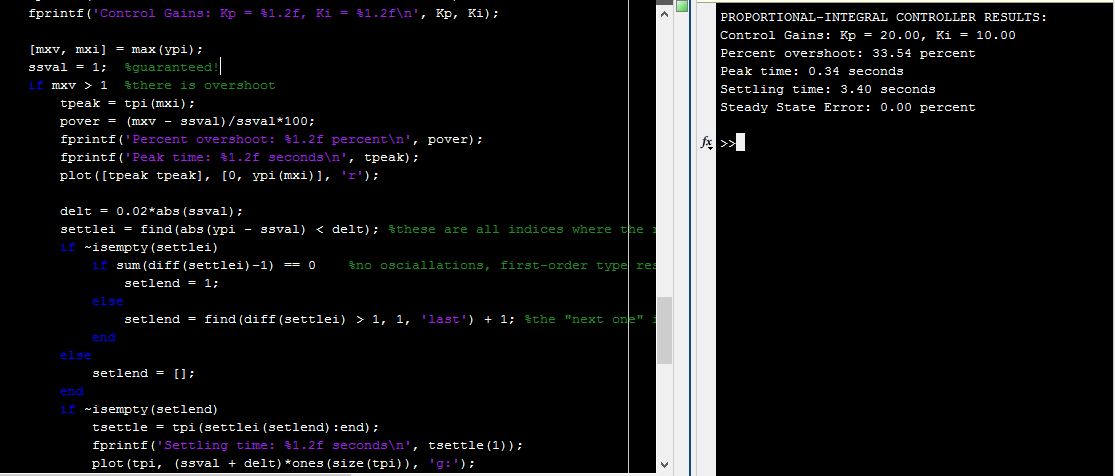Screen dimensions: 1115x476
Task: Click the 'Settling time: 3.40 seconds' output
Action: 827,89
